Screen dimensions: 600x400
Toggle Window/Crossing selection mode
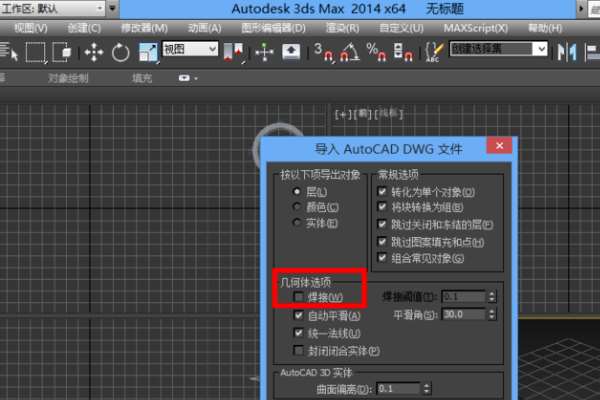coord(62,52)
